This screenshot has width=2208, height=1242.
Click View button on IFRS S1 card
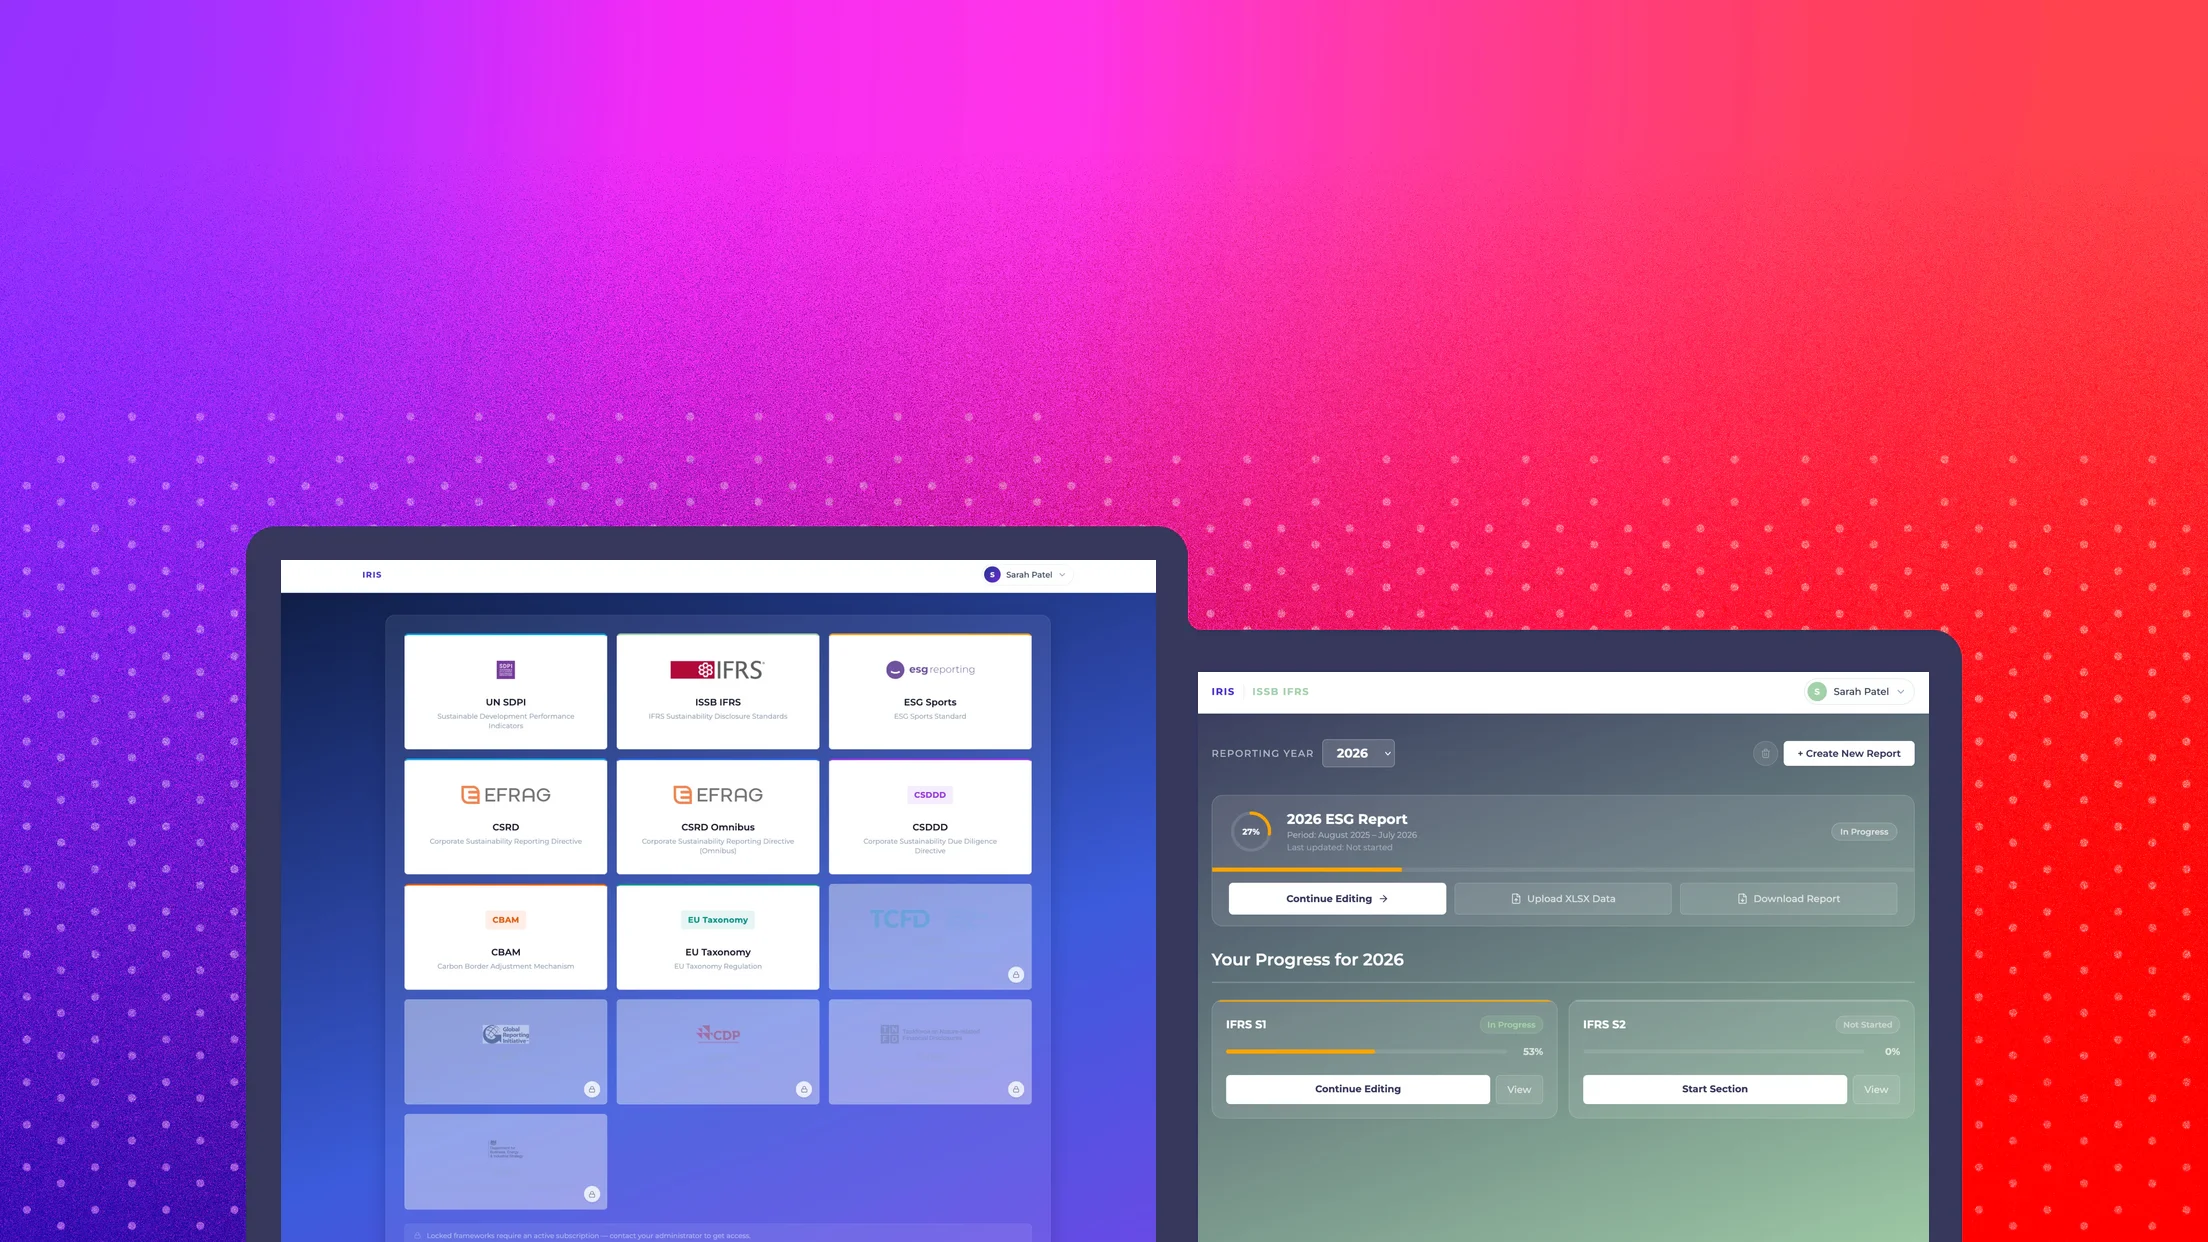coord(1519,1090)
